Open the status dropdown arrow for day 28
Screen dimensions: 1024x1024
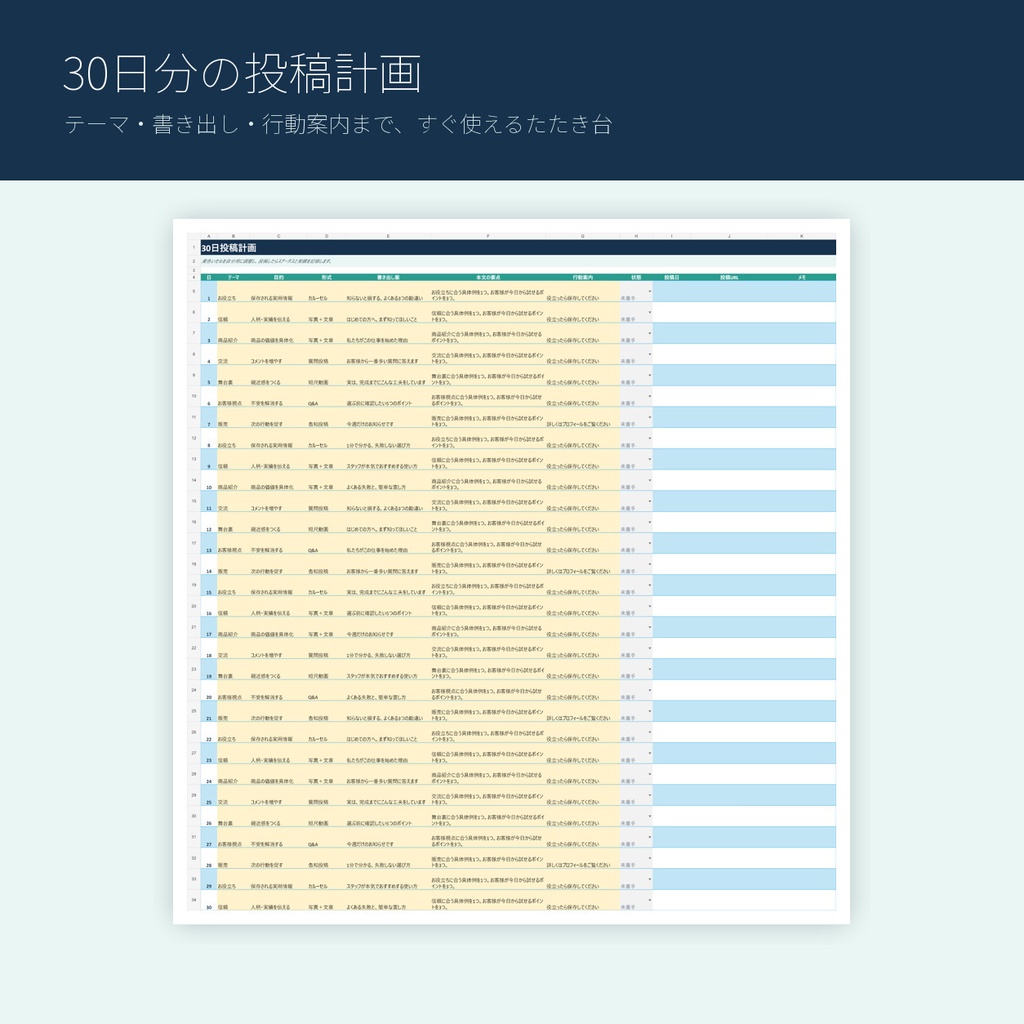[x=649, y=859]
